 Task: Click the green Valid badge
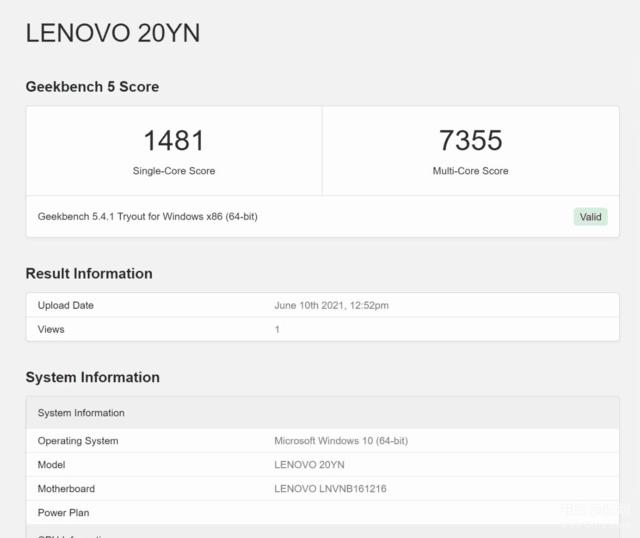click(x=591, y=217)
